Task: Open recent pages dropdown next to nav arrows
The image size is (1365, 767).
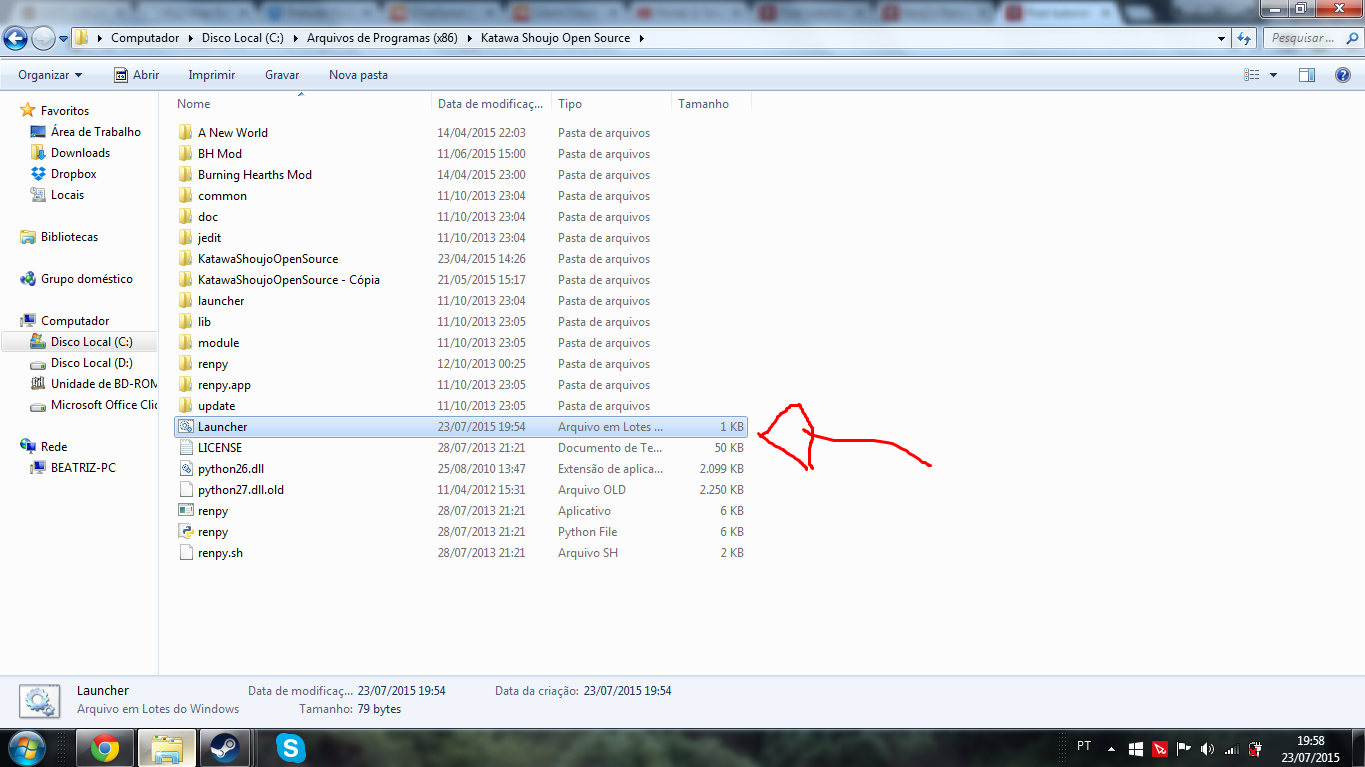Action: pos(64,38)
